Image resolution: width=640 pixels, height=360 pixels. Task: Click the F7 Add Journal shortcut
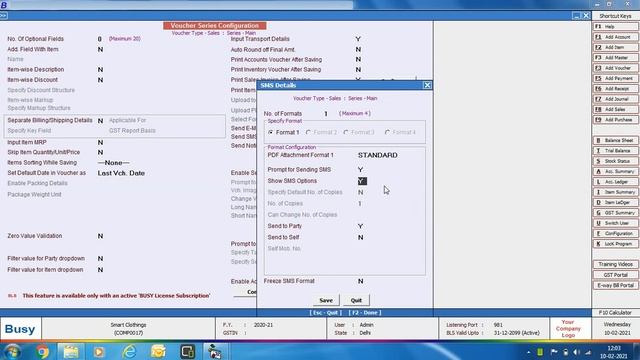pyautogui.click(x=616, y=99)
